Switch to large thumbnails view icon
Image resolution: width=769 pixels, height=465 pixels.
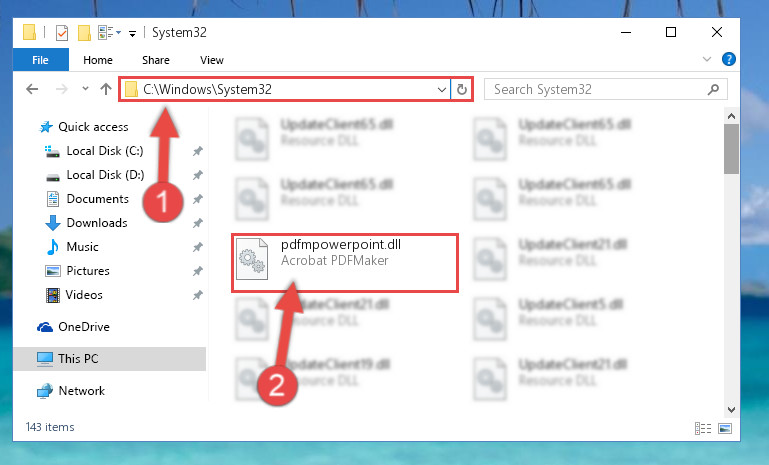pyautogui.click(x=725, y=428)
